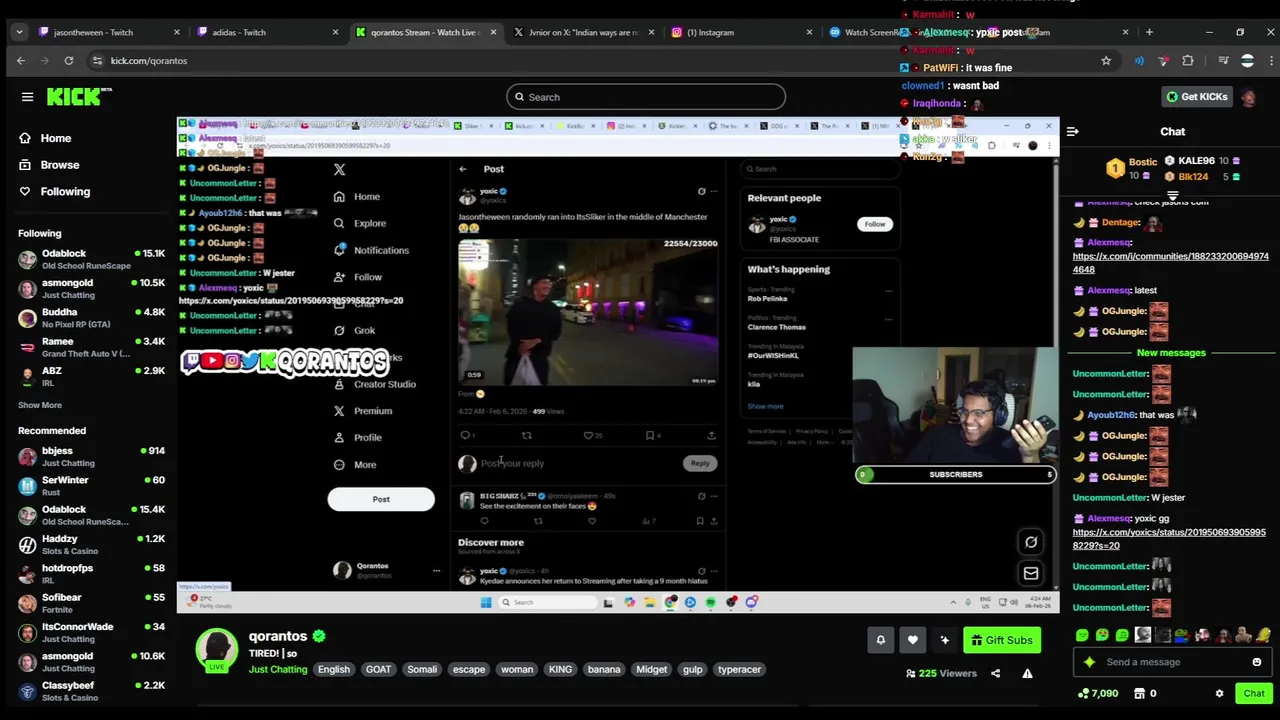
Task: Open the x.com/yoxics status link in chat
Action: (1169, 539)
